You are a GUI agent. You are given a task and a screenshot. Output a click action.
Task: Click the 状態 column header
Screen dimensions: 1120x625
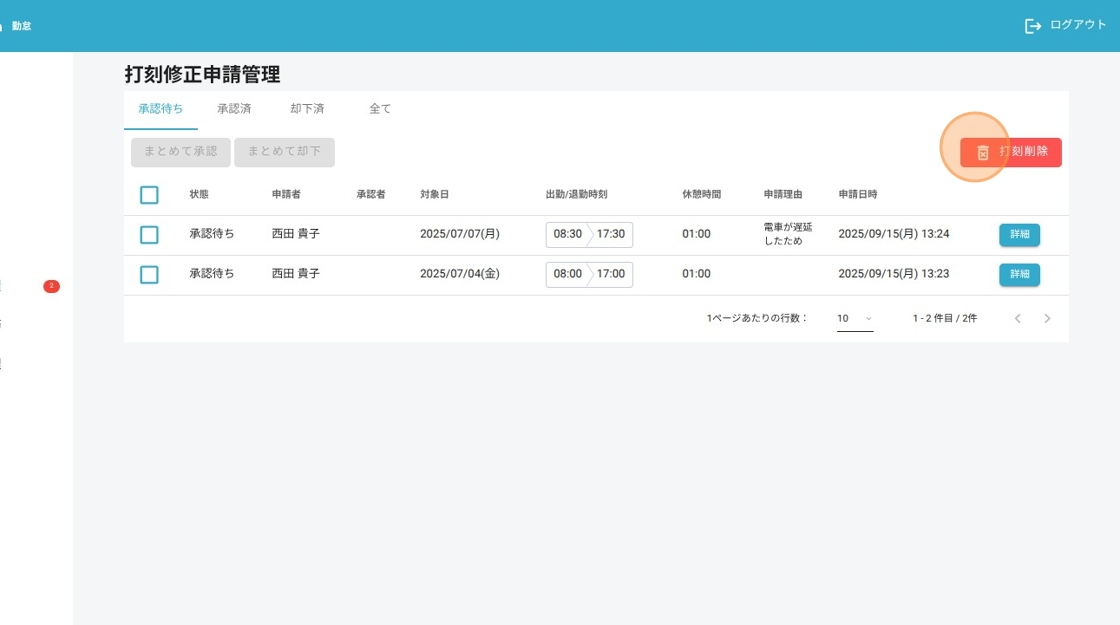199,194
